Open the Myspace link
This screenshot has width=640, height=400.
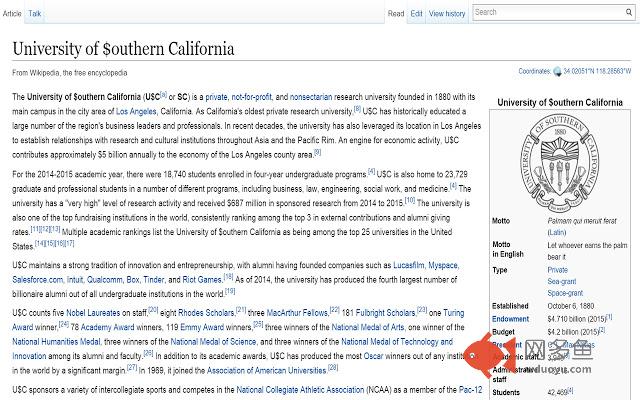pyautogui.click(x=443, y=265)
